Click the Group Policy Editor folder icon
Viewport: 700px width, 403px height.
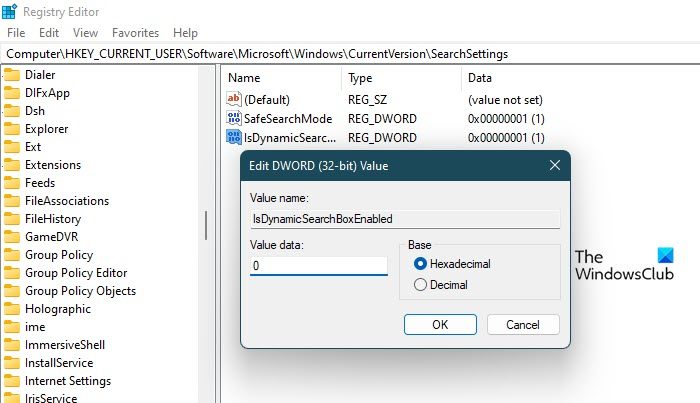[x=12, y=273]
